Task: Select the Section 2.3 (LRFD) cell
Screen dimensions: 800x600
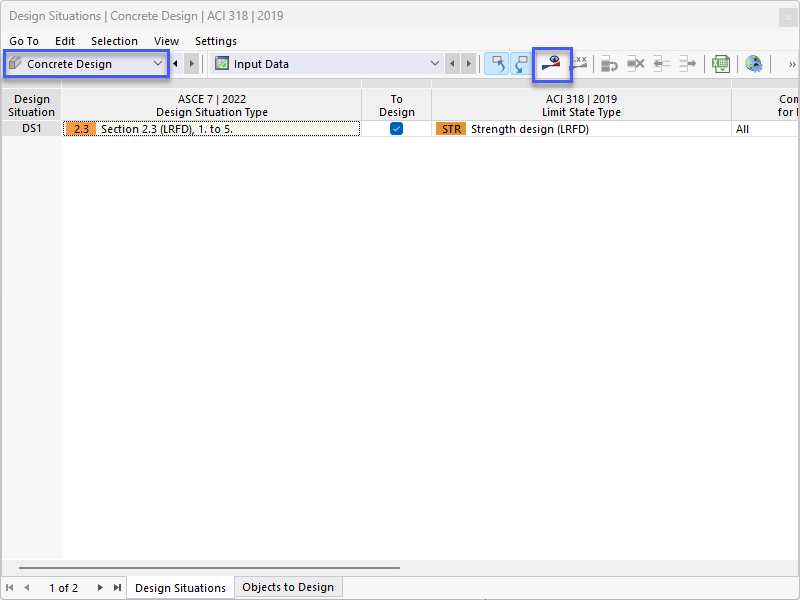Action: point(212,129)
